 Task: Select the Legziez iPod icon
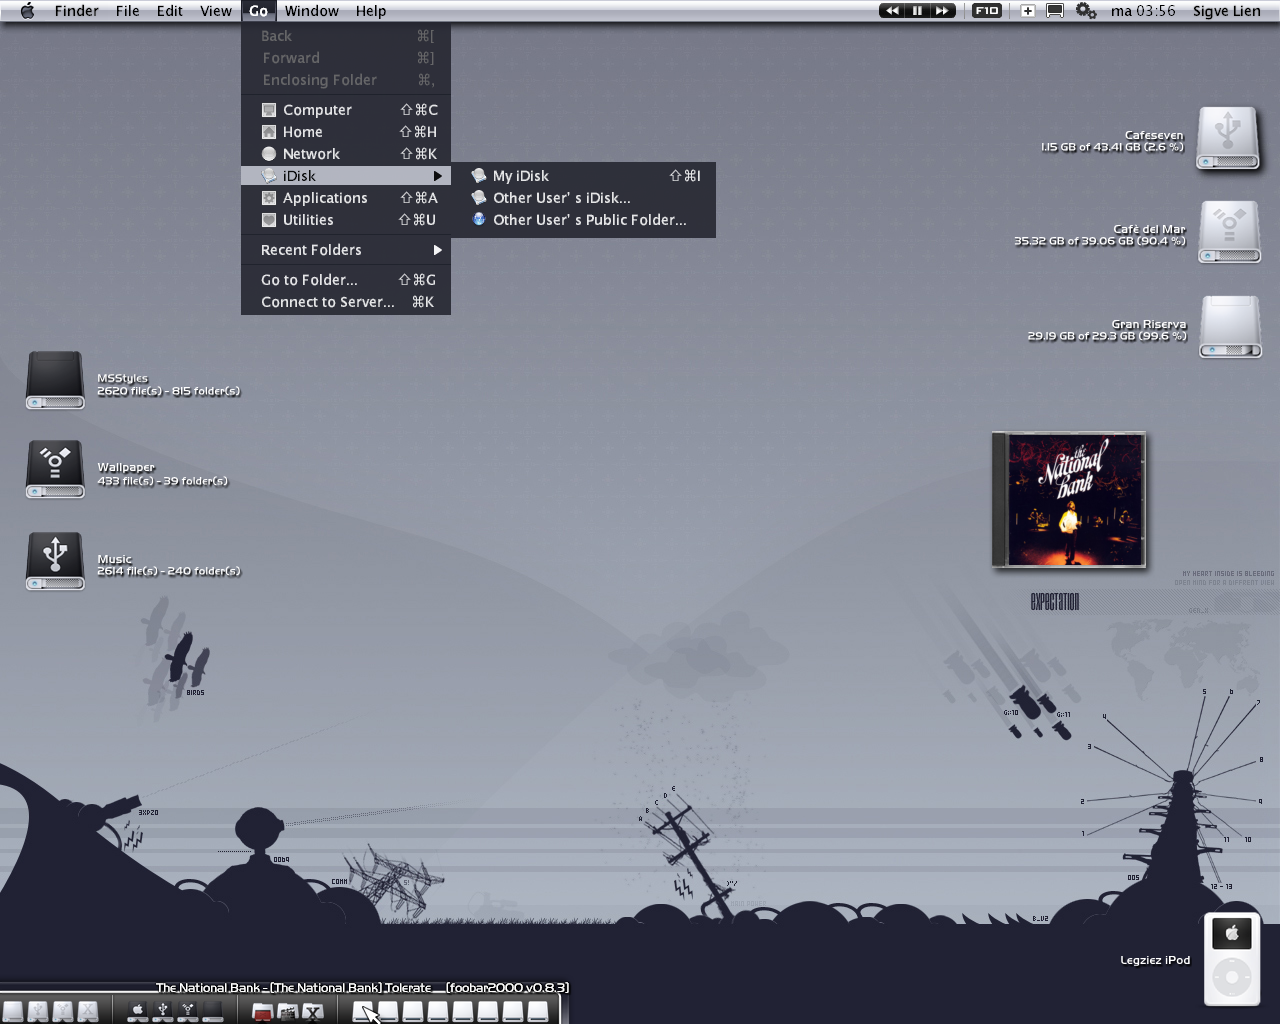[1232, 959]
